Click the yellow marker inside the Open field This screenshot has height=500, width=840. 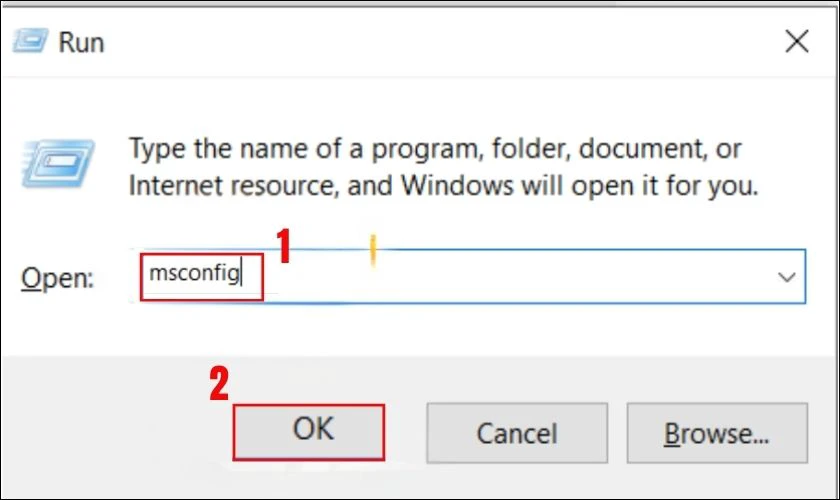point(373,251)
